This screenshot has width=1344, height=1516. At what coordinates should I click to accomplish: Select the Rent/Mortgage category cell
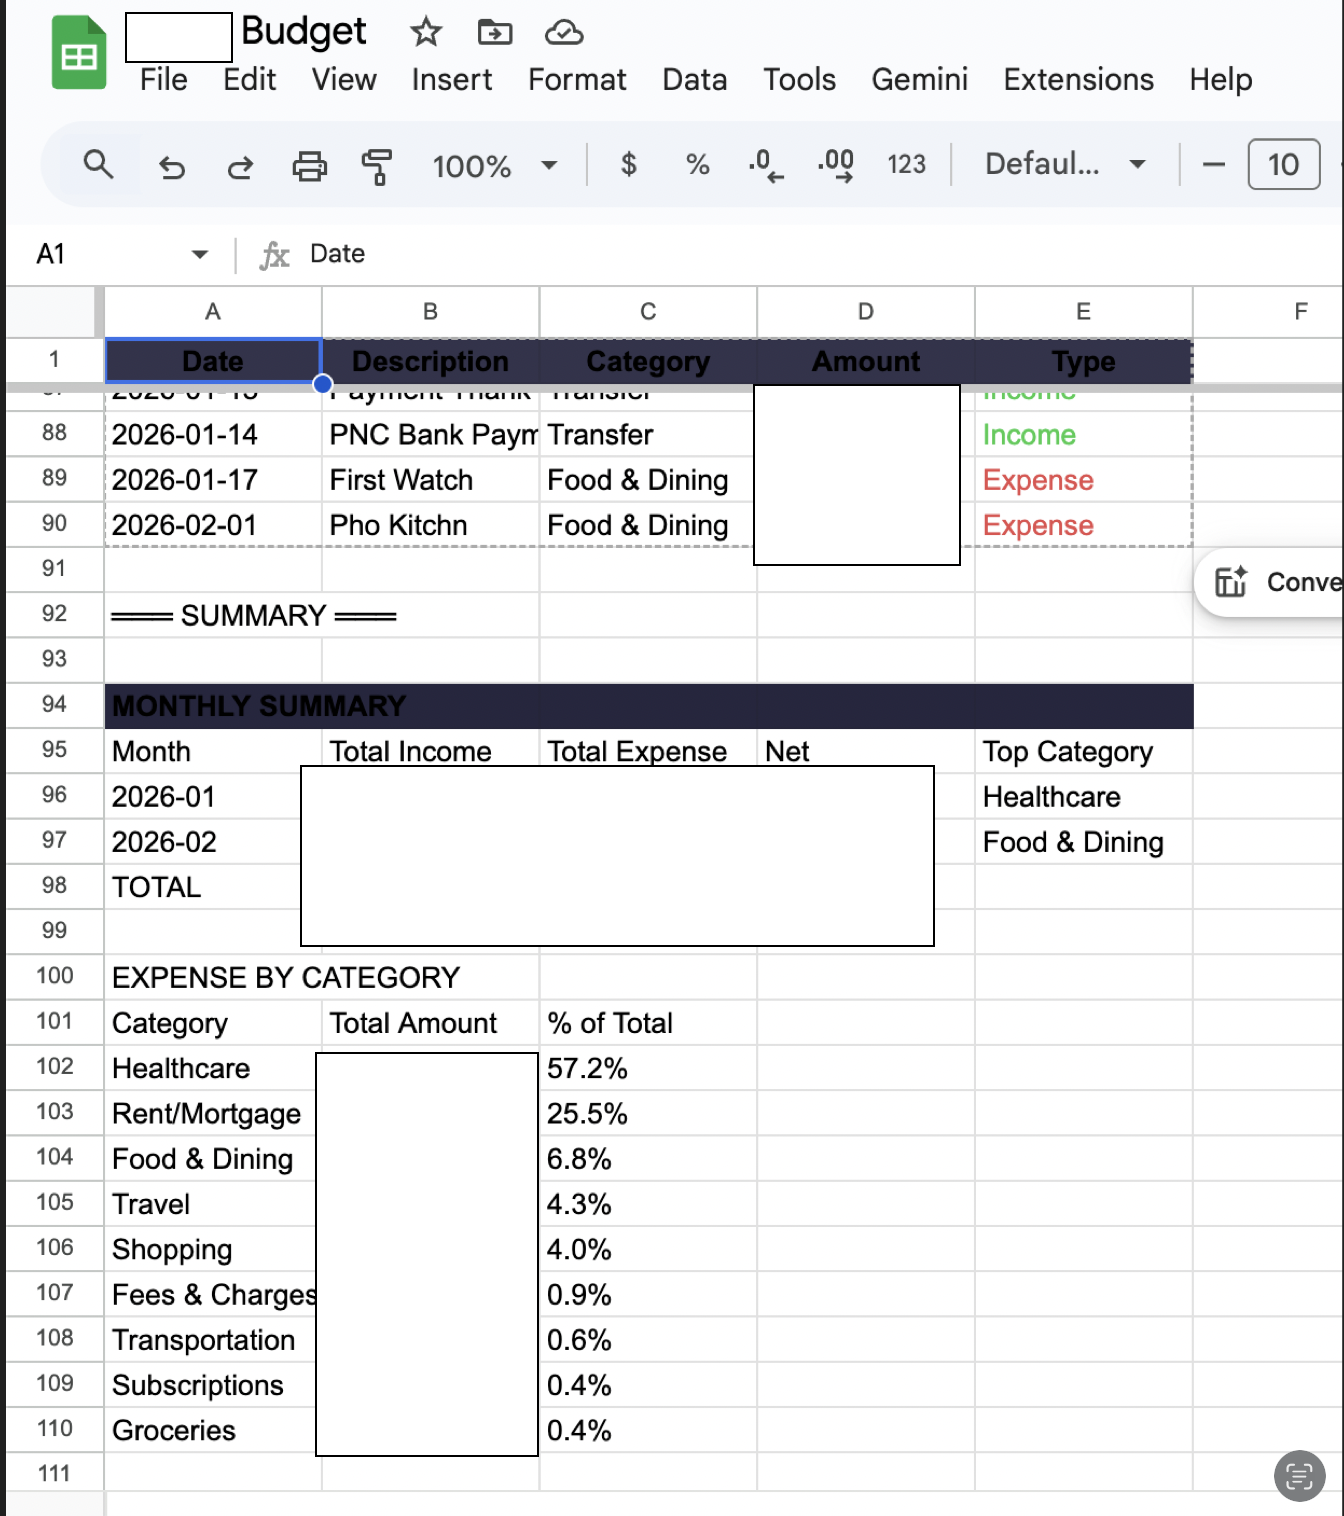click(x=210, y=1113)
